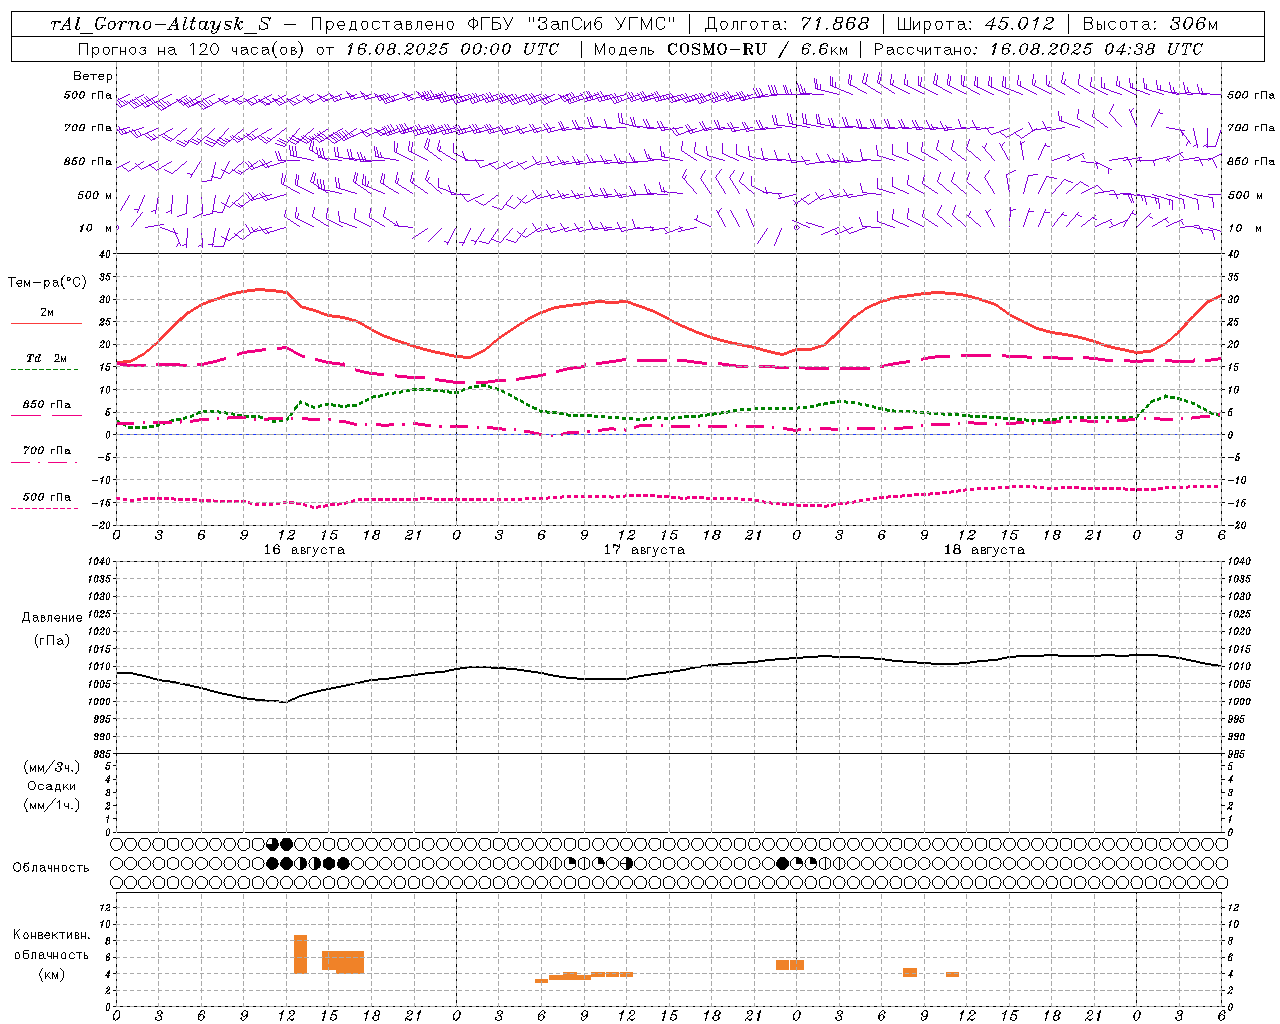The width and height of the screenshot is (1280, 1024).
Task: Click the Долгота: 71.868 value
Action: point(787,24)
